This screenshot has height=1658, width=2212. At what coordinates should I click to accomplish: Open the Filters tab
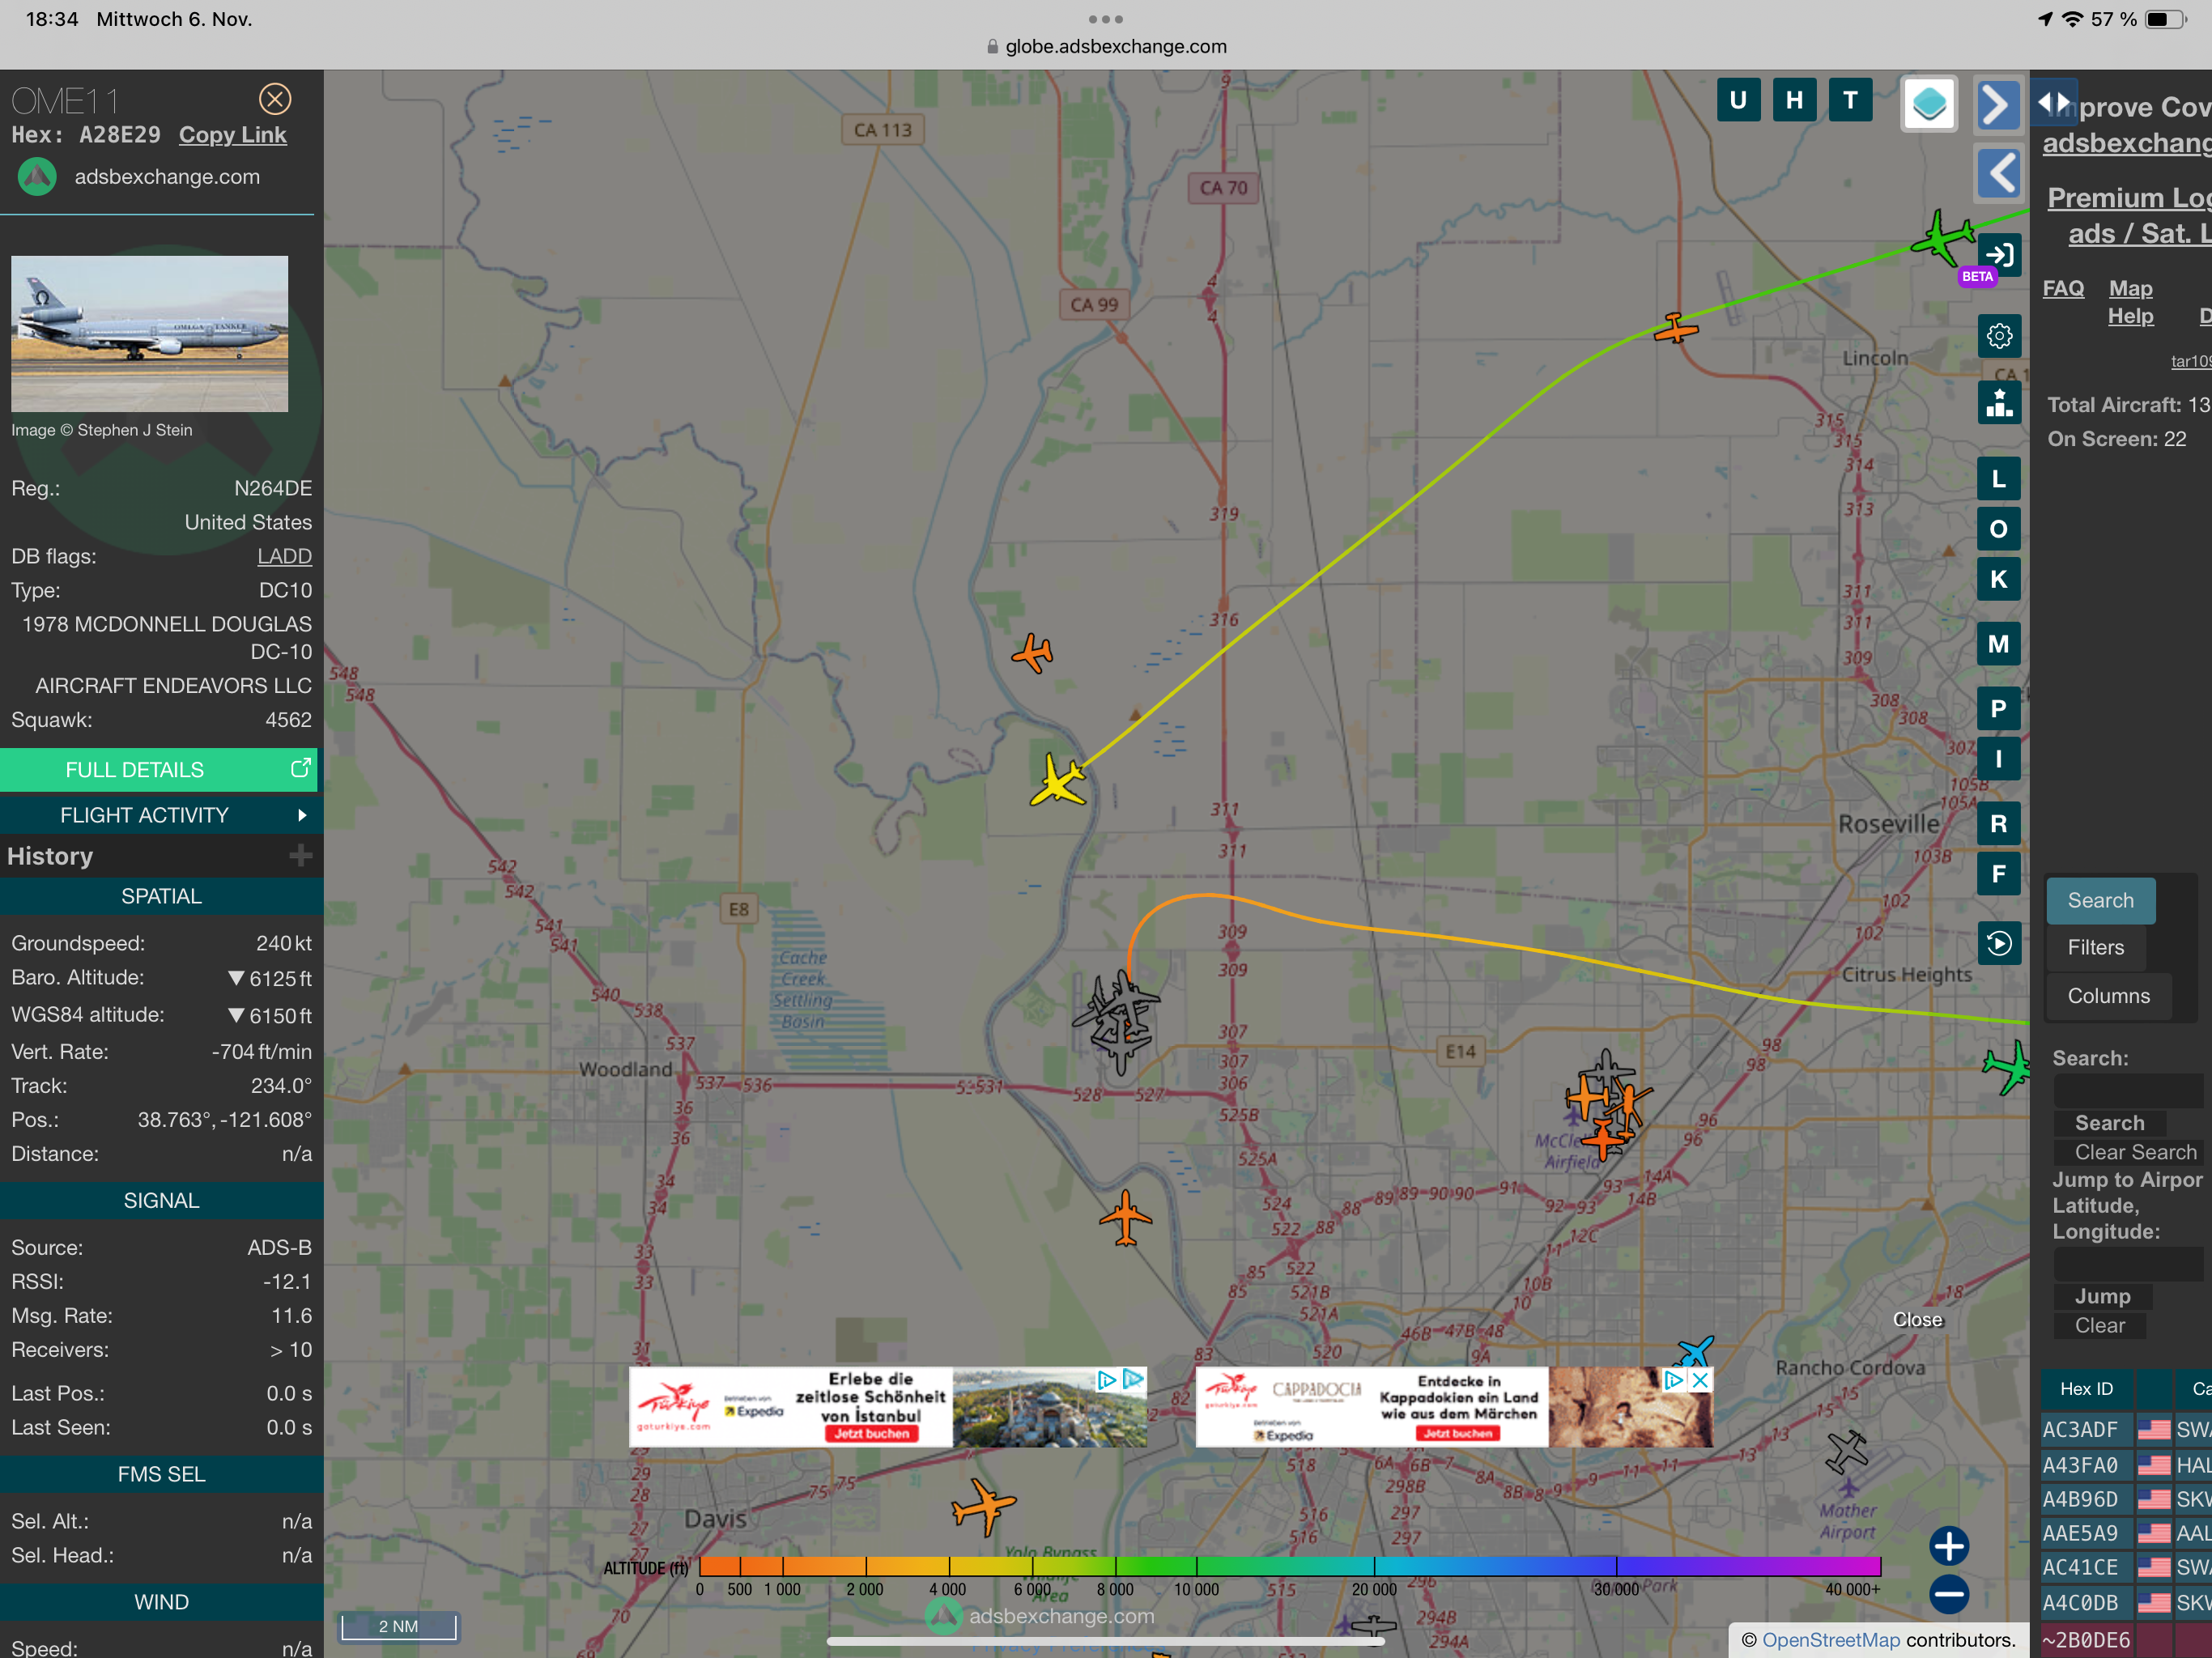click(x=2095, y=947)
